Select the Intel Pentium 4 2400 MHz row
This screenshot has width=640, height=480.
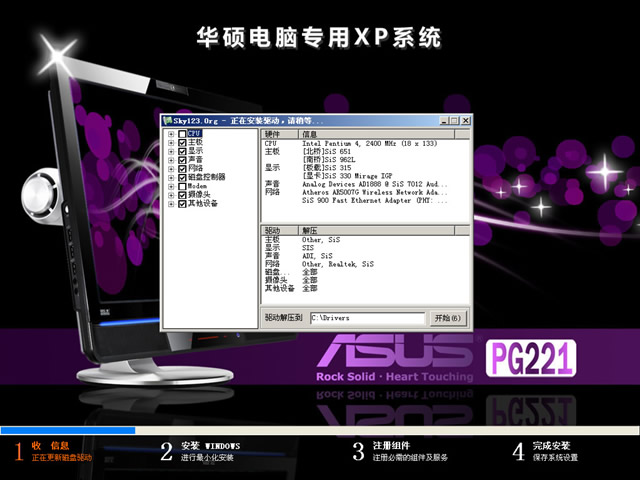(x=365, y=144)
